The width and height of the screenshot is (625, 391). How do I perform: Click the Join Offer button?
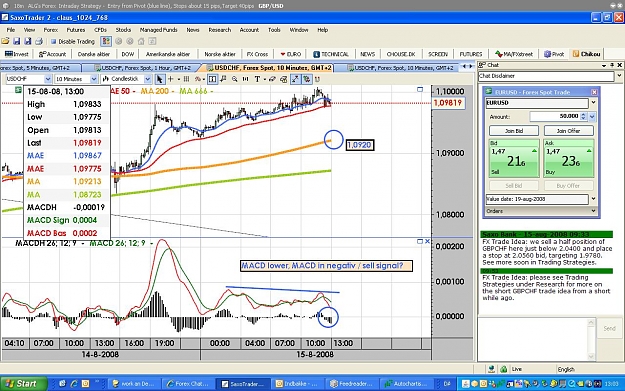(x=569, y=131)
